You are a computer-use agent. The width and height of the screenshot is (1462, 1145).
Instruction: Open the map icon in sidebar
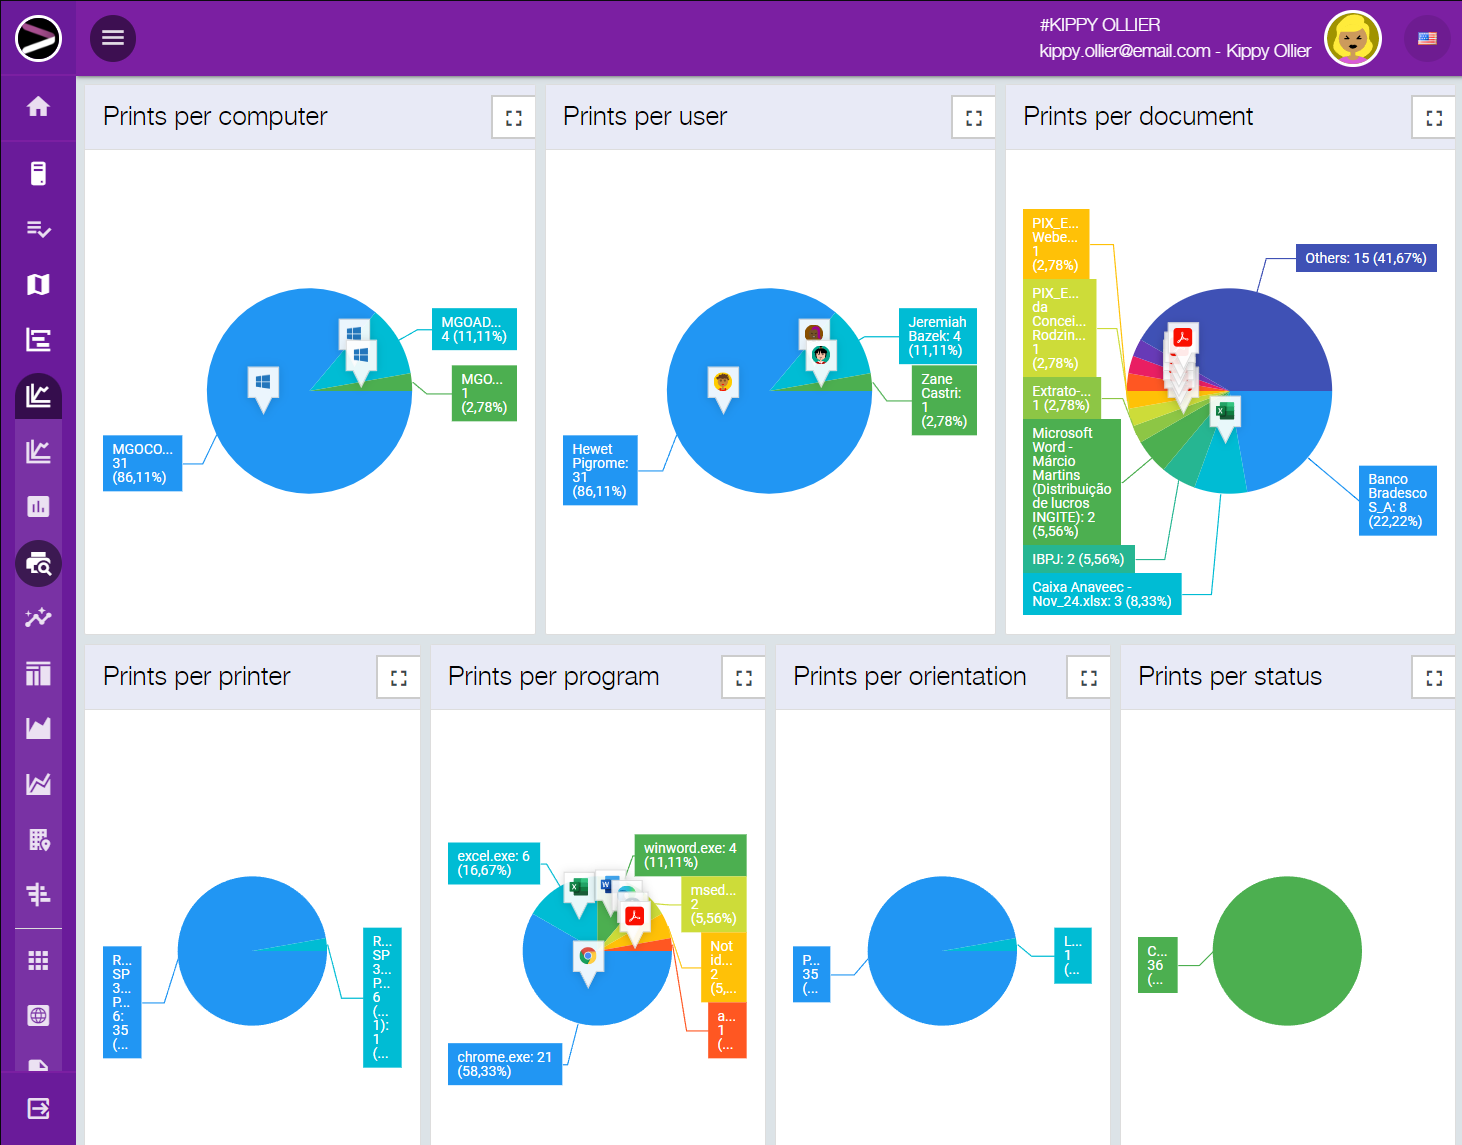(x=38, y=285)
